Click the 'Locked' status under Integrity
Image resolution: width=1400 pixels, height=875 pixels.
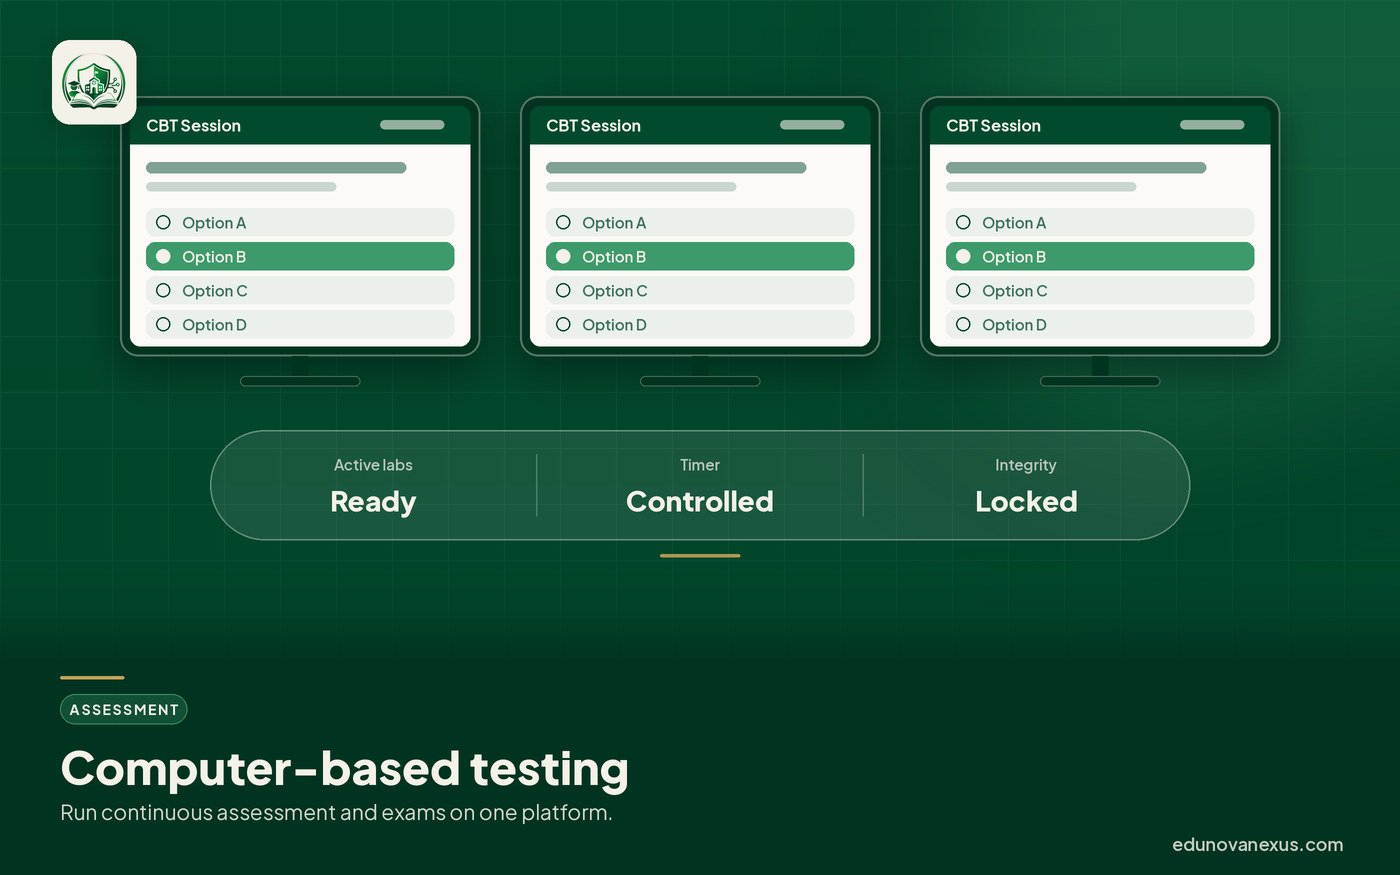1026,502
